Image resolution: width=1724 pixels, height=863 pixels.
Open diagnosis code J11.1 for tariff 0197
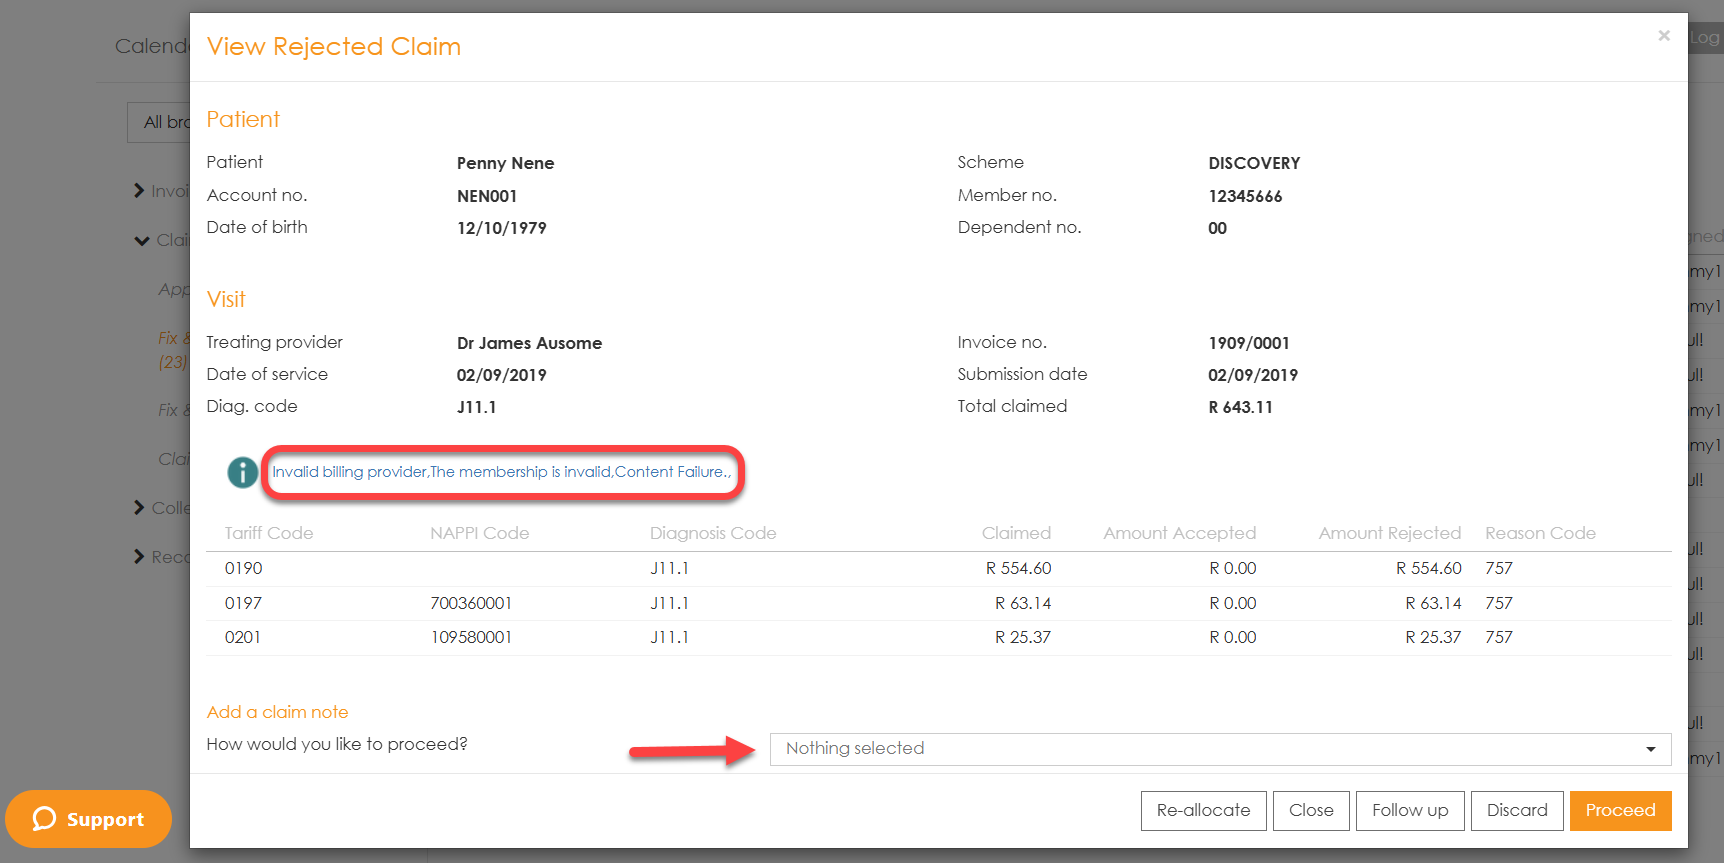click(669, 603)
